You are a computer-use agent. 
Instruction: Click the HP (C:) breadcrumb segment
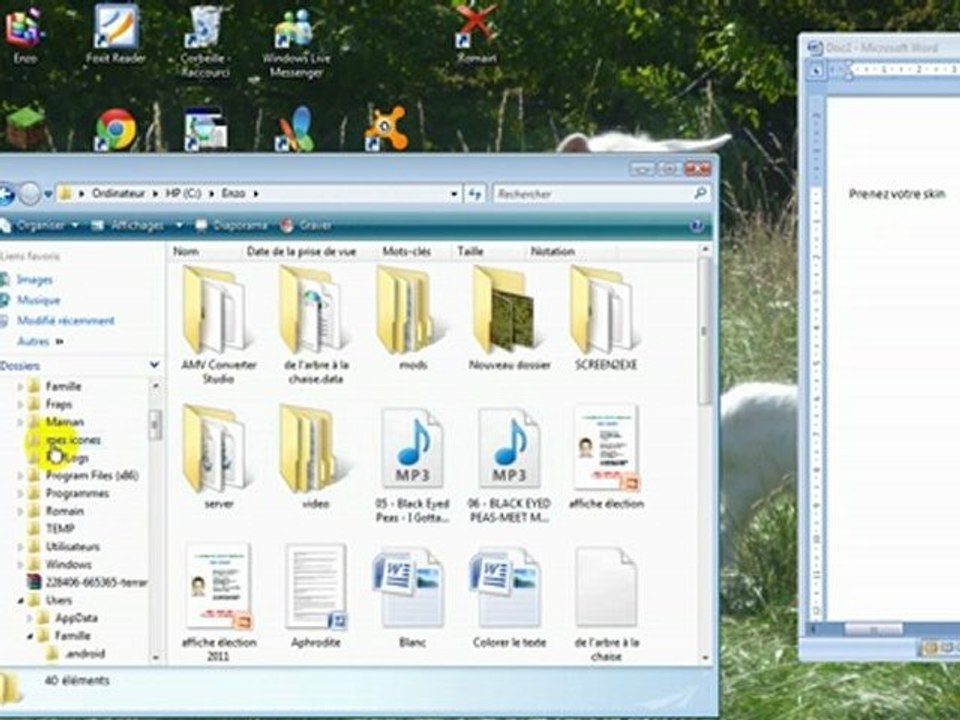click(x=184, y=193)
